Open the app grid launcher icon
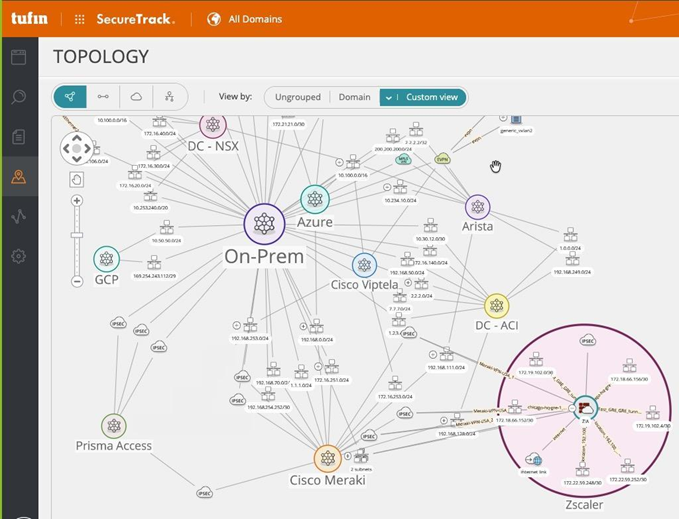 79,19
